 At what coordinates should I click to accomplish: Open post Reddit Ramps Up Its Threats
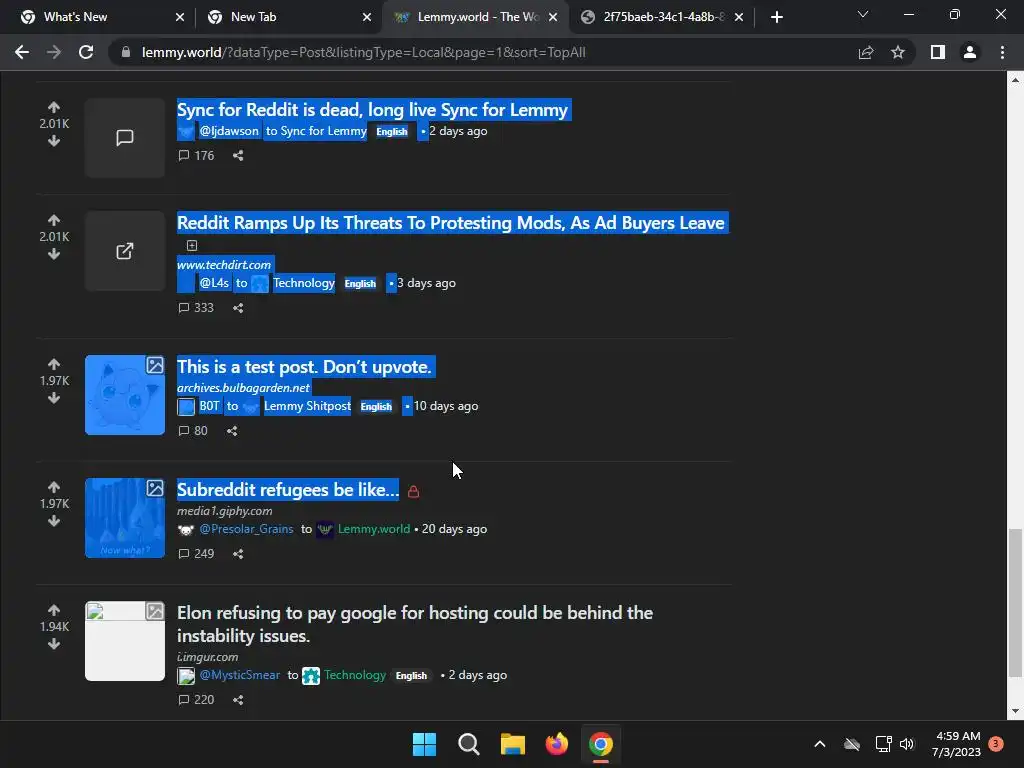tap(451, 223)
